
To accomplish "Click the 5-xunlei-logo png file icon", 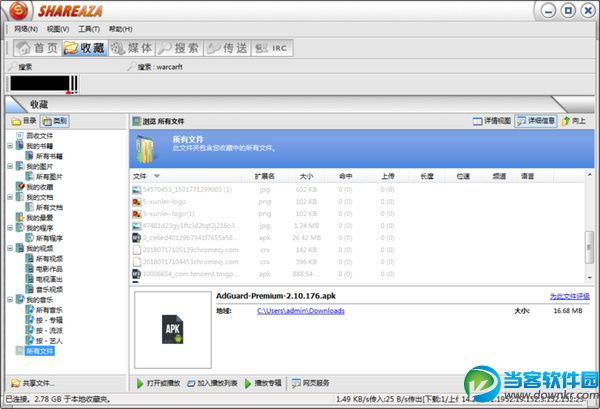I will click(137, 202).
